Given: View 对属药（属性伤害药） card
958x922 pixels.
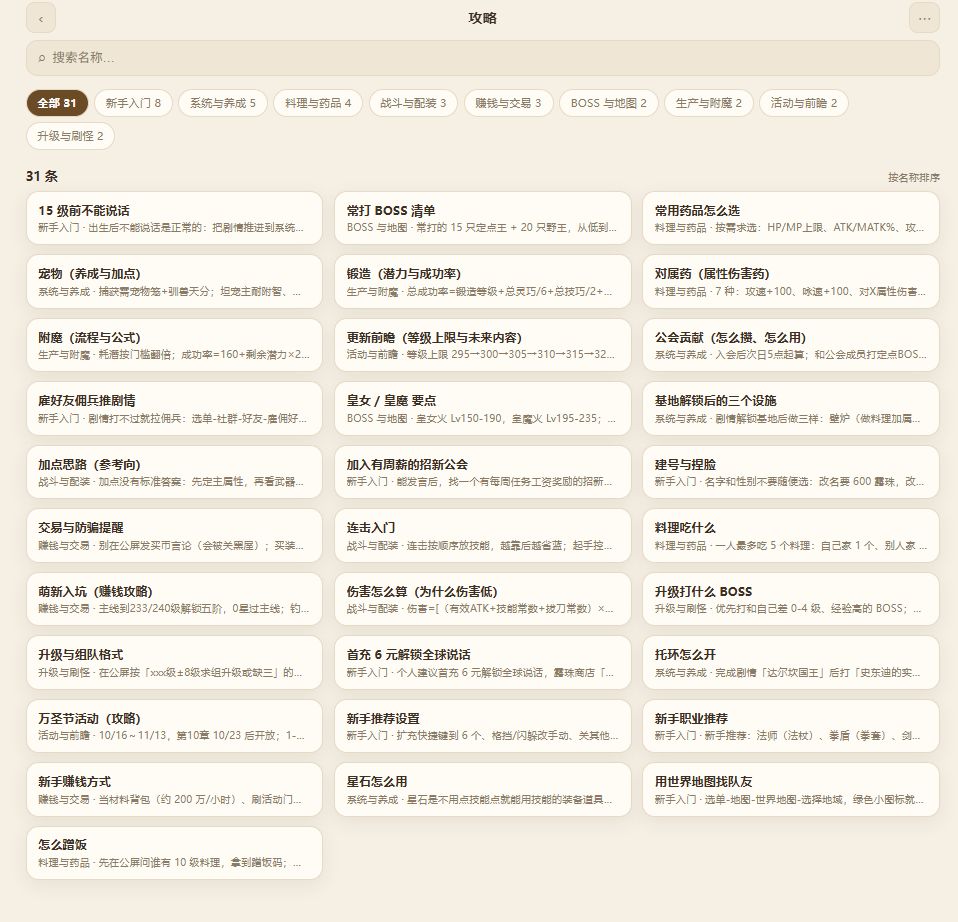Looking at the screenshot, I should tap(791, 282).
